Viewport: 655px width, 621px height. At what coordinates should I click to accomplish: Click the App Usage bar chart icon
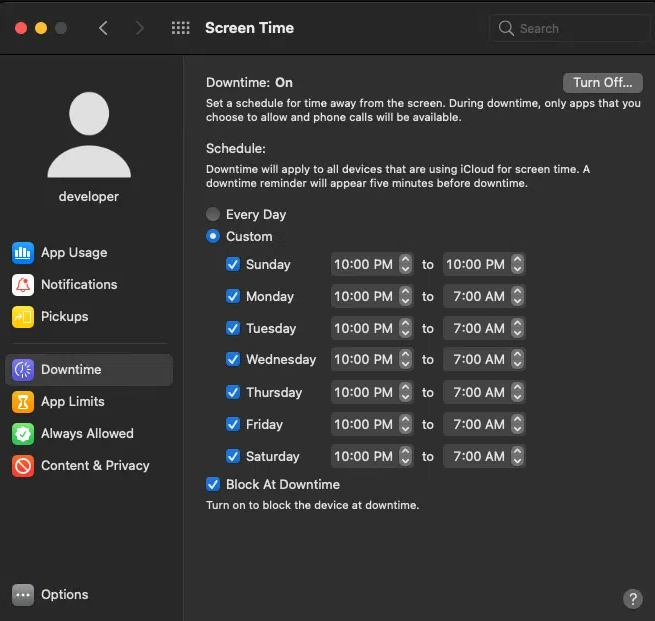[x=23, y=253]
